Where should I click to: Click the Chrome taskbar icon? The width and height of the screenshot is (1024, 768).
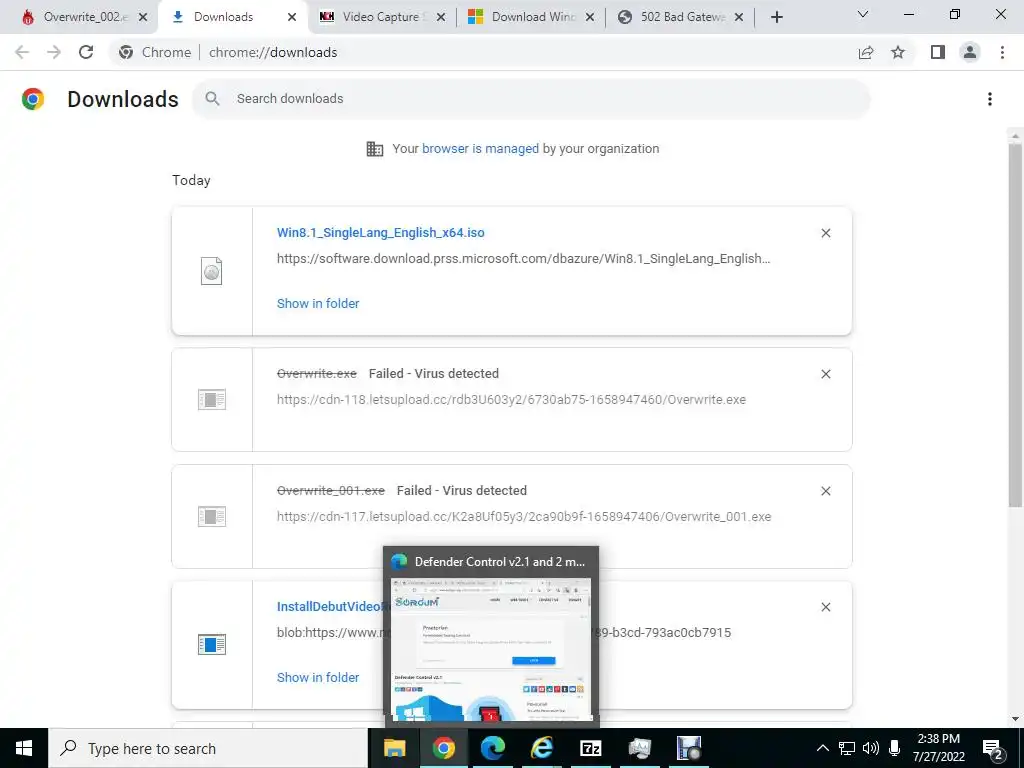pos(443,748)
